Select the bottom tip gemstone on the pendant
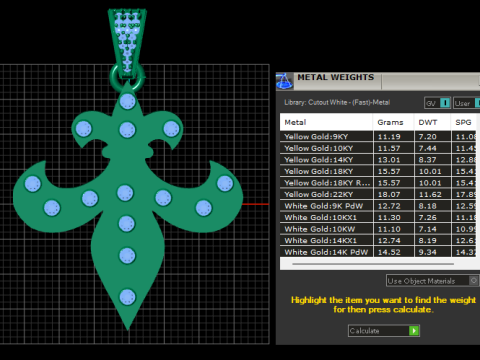This screenshot has height=360, width=480. click(127, 297)
